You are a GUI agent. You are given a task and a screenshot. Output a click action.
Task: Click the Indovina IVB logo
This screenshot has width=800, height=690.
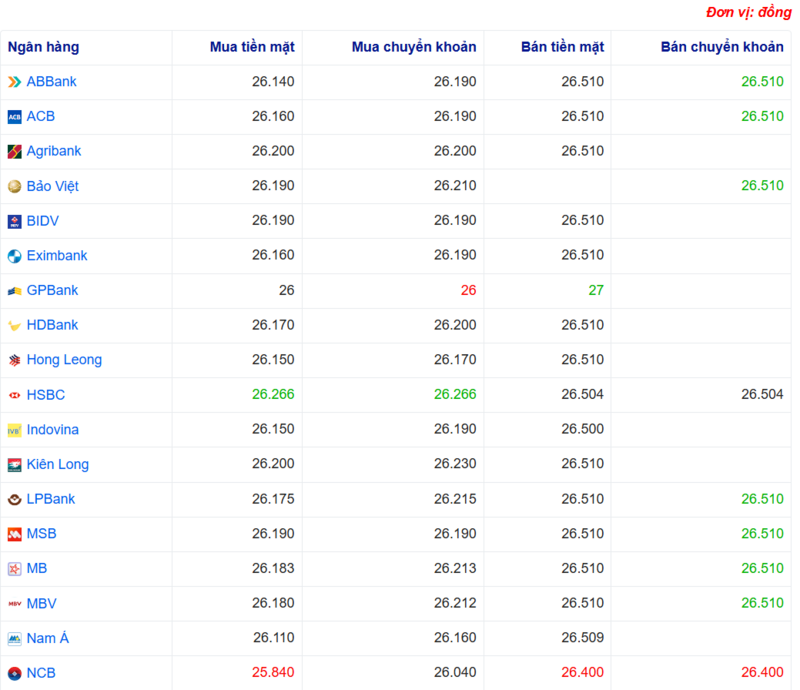[x=14, y=429]
